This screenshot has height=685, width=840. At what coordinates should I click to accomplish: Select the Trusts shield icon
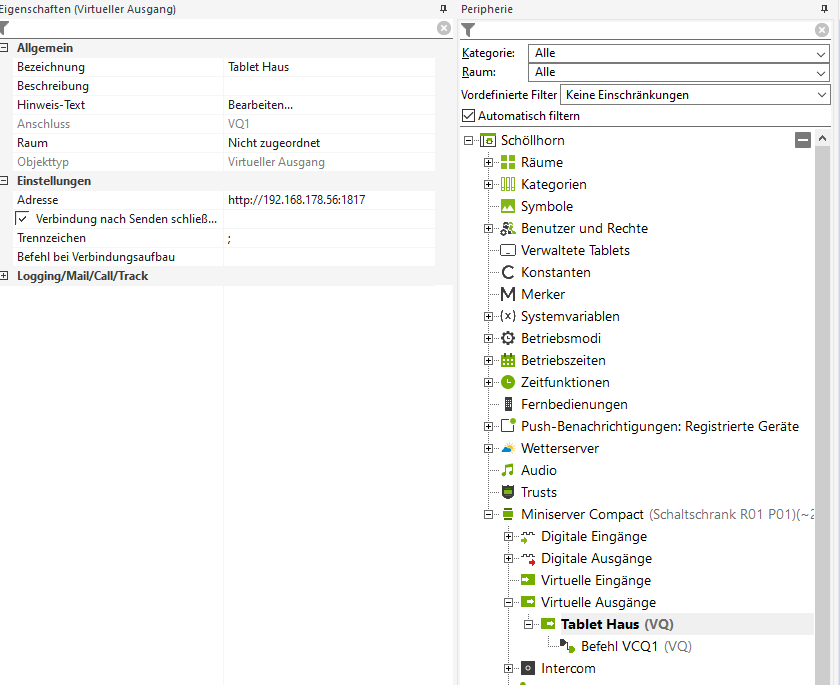pyautogui.click(x=508, y=492)
